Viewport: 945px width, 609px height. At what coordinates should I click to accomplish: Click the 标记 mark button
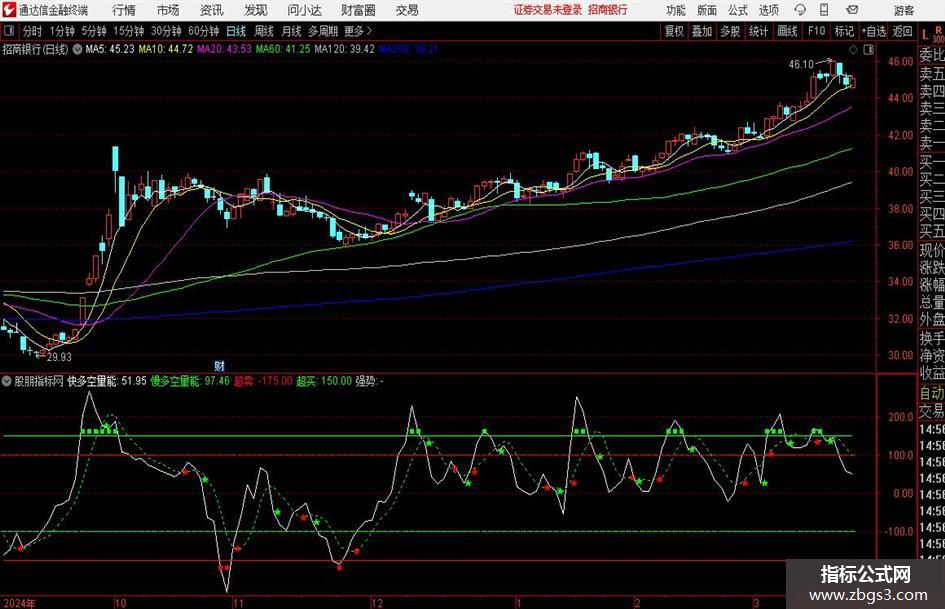coord(844,31)
